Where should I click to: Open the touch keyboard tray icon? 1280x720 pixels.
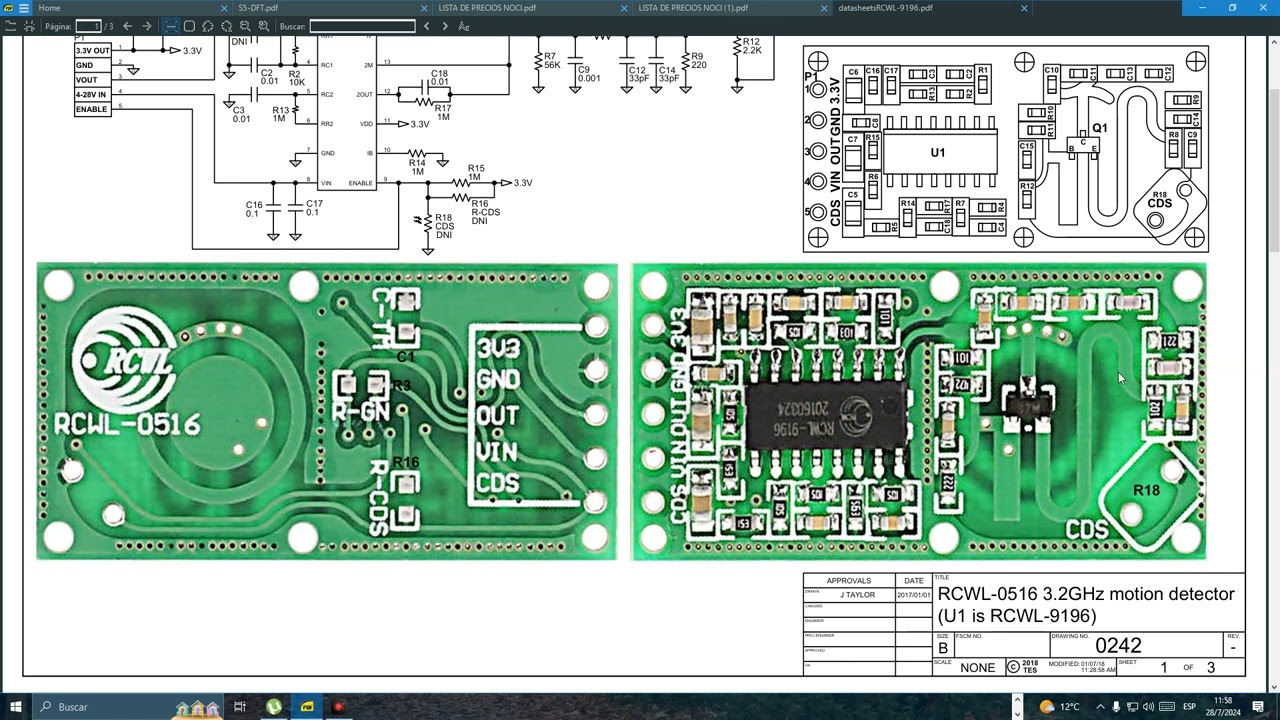(x=1166, y=707)
